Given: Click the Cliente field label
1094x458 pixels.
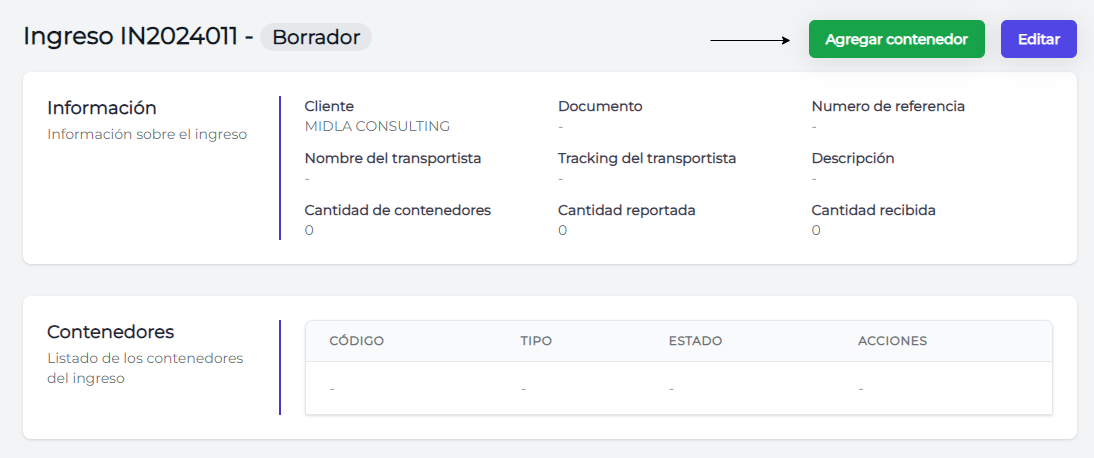Looking at the screenshot, I should click(x=329, y=107).
